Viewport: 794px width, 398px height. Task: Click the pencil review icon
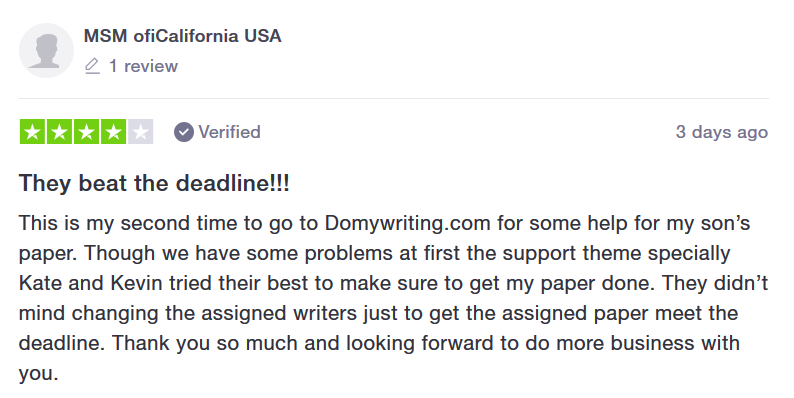(92, 66)
